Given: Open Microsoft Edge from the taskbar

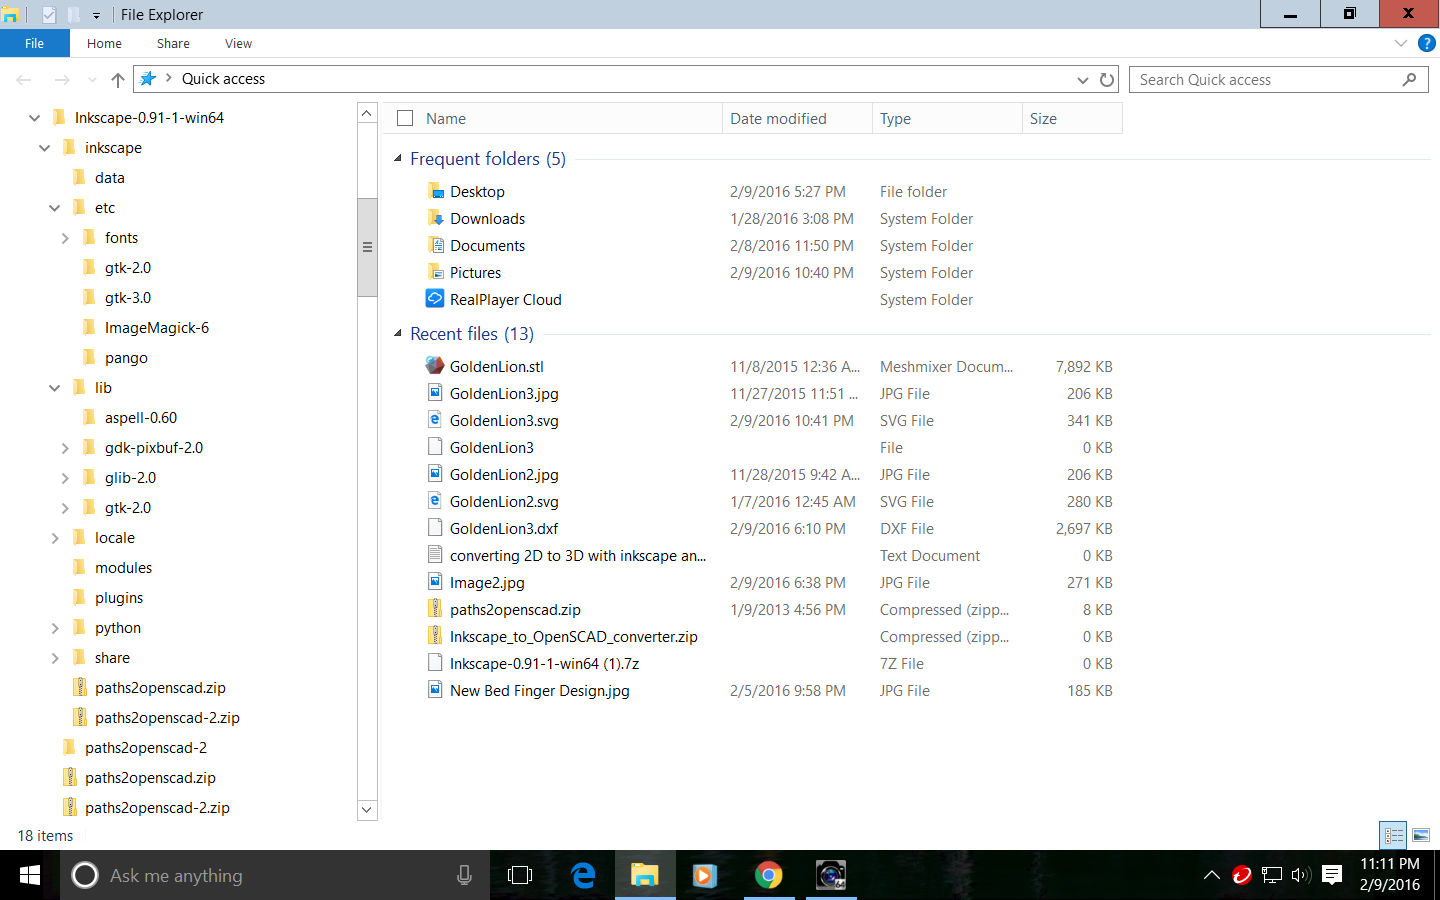Looking at the screenshot, I should tap(583, 875).
